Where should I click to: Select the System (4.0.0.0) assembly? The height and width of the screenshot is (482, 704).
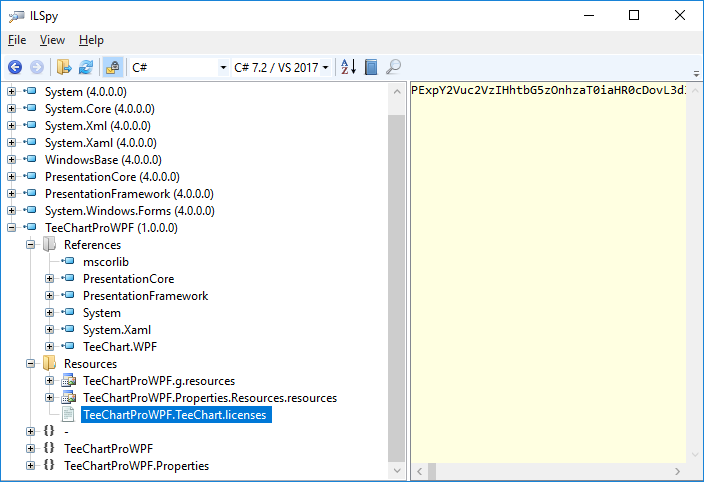click(85, 92)
